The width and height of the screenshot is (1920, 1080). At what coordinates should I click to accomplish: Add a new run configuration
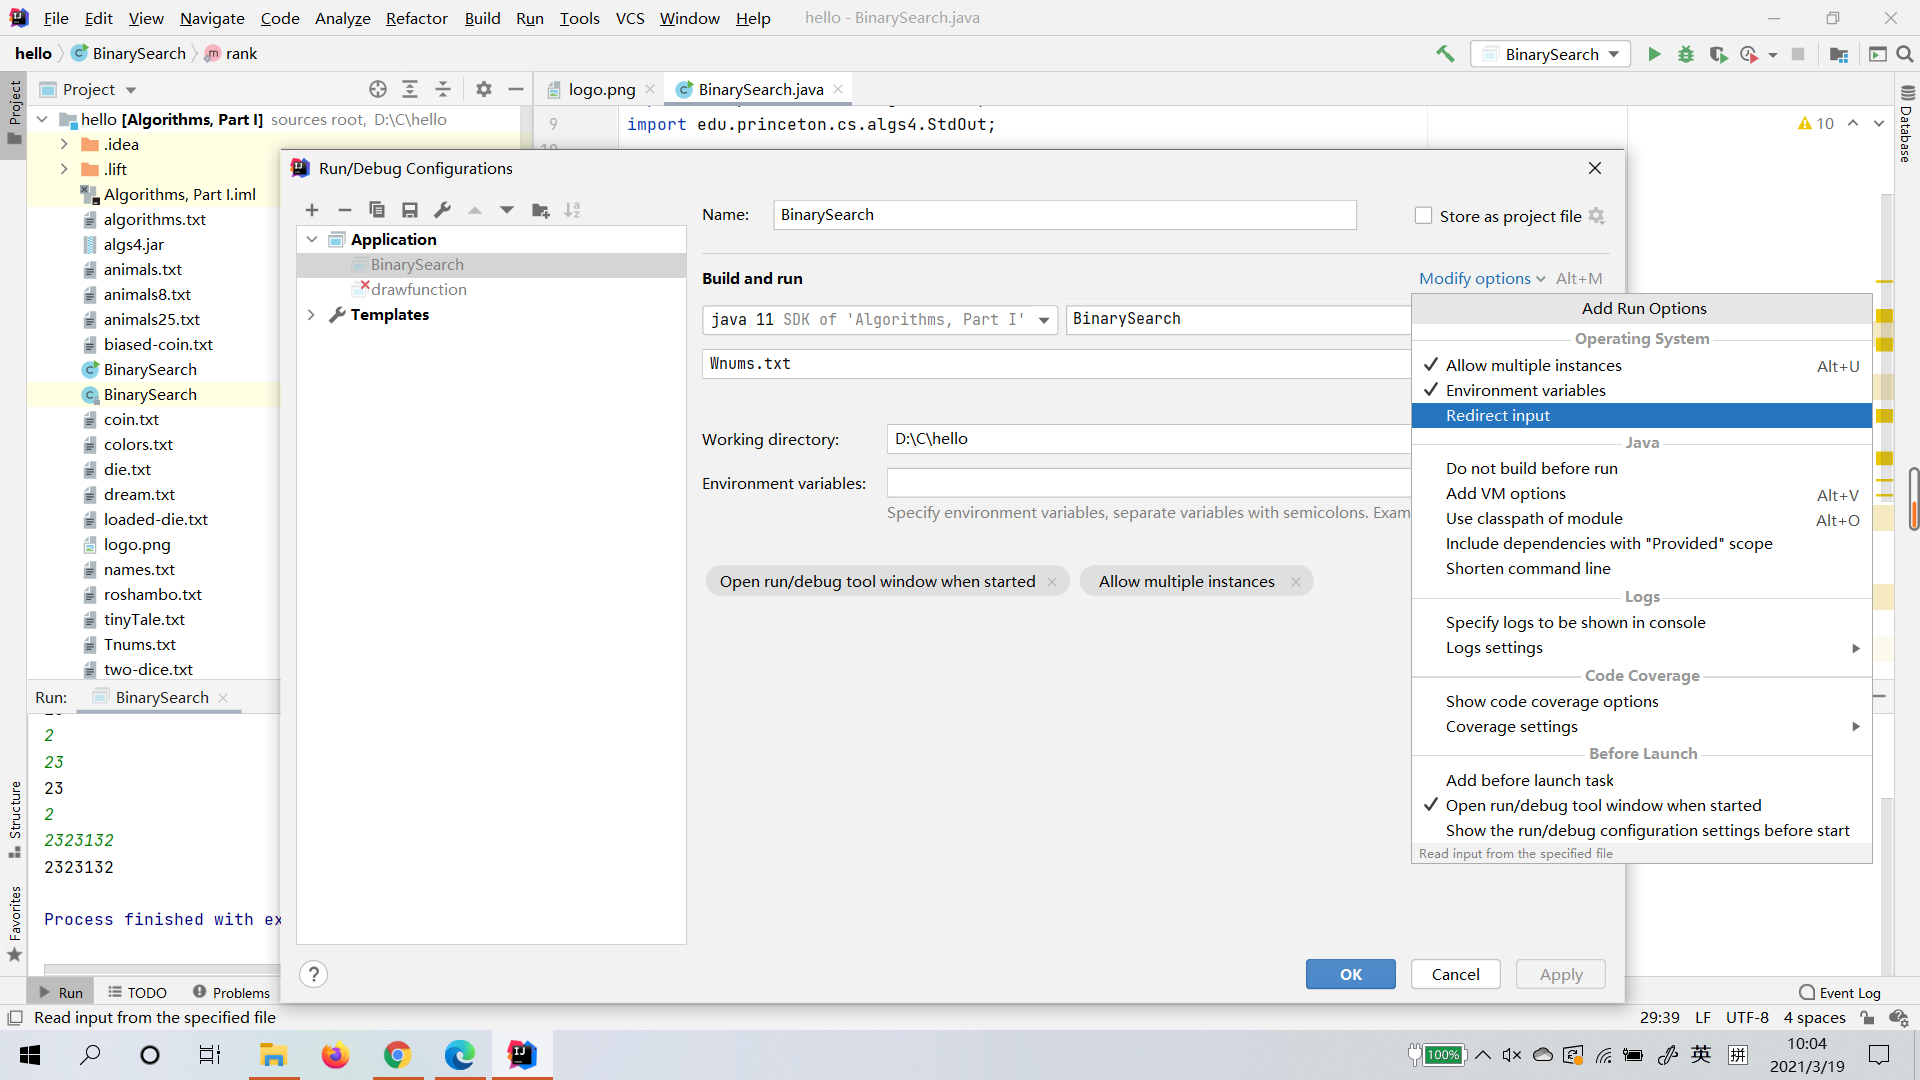[312, 210]
